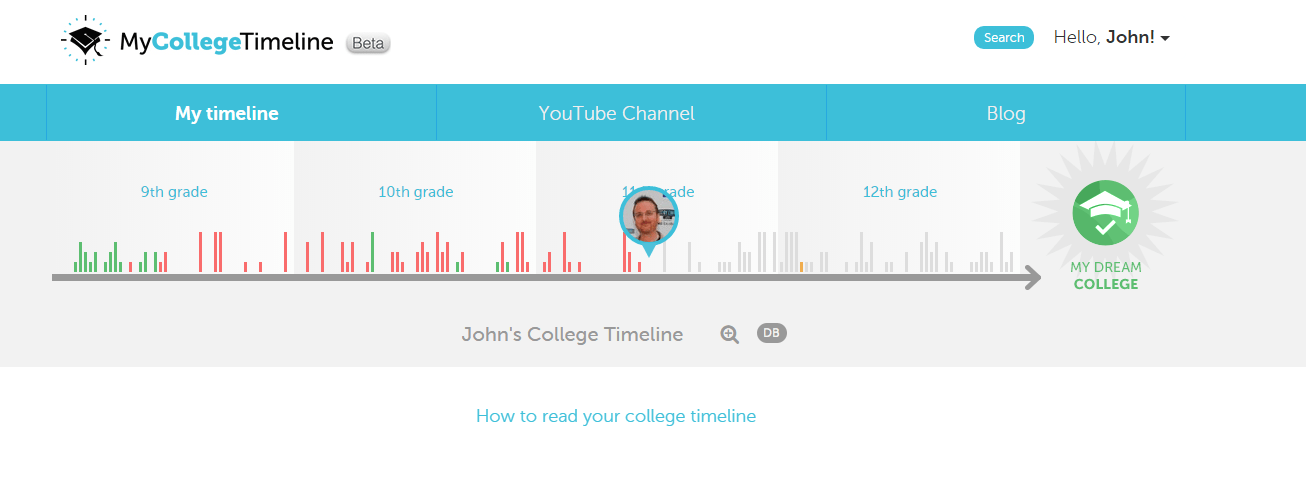Open the Hello, John! user dropdown
The width and height of the screenshot is (1306, 480).
pyautogui.click(x=1111, y=37)
